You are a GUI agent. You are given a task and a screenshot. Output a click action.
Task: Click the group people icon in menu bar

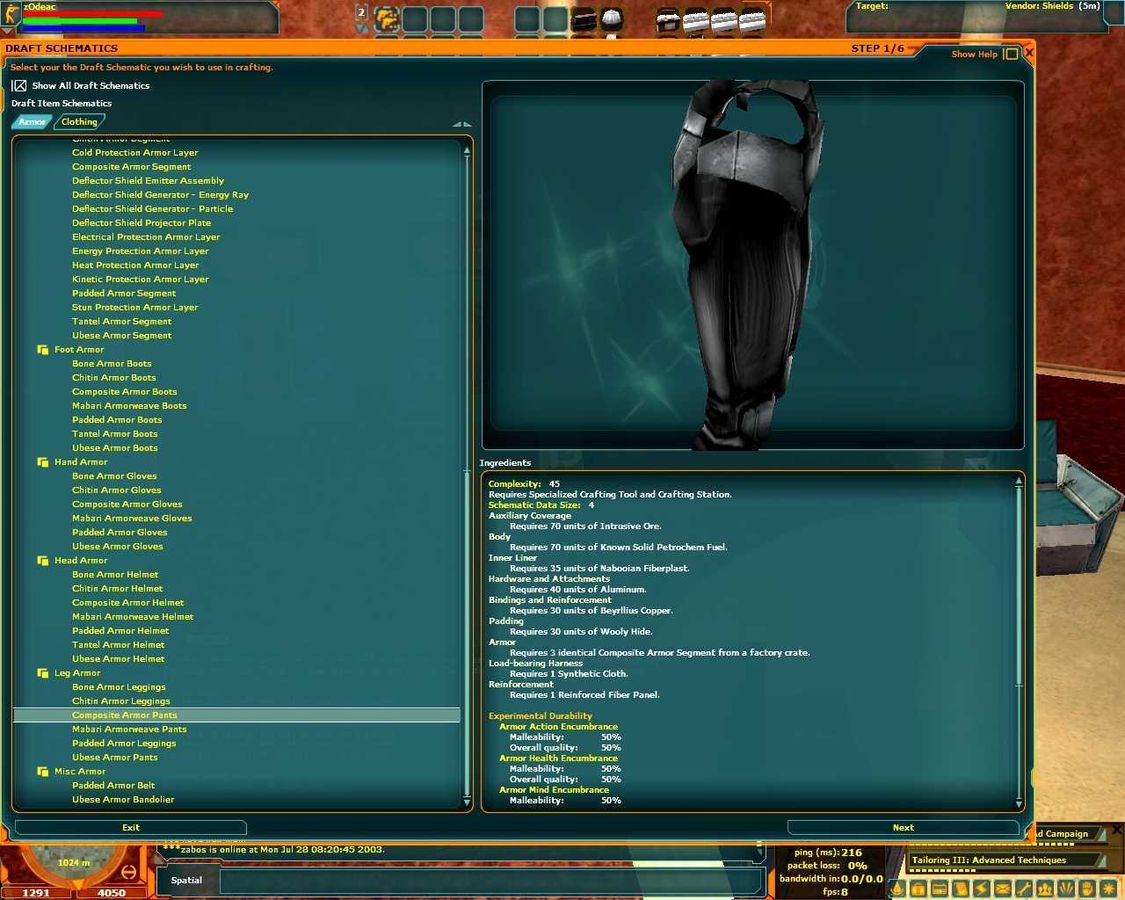coord(1045,888)
